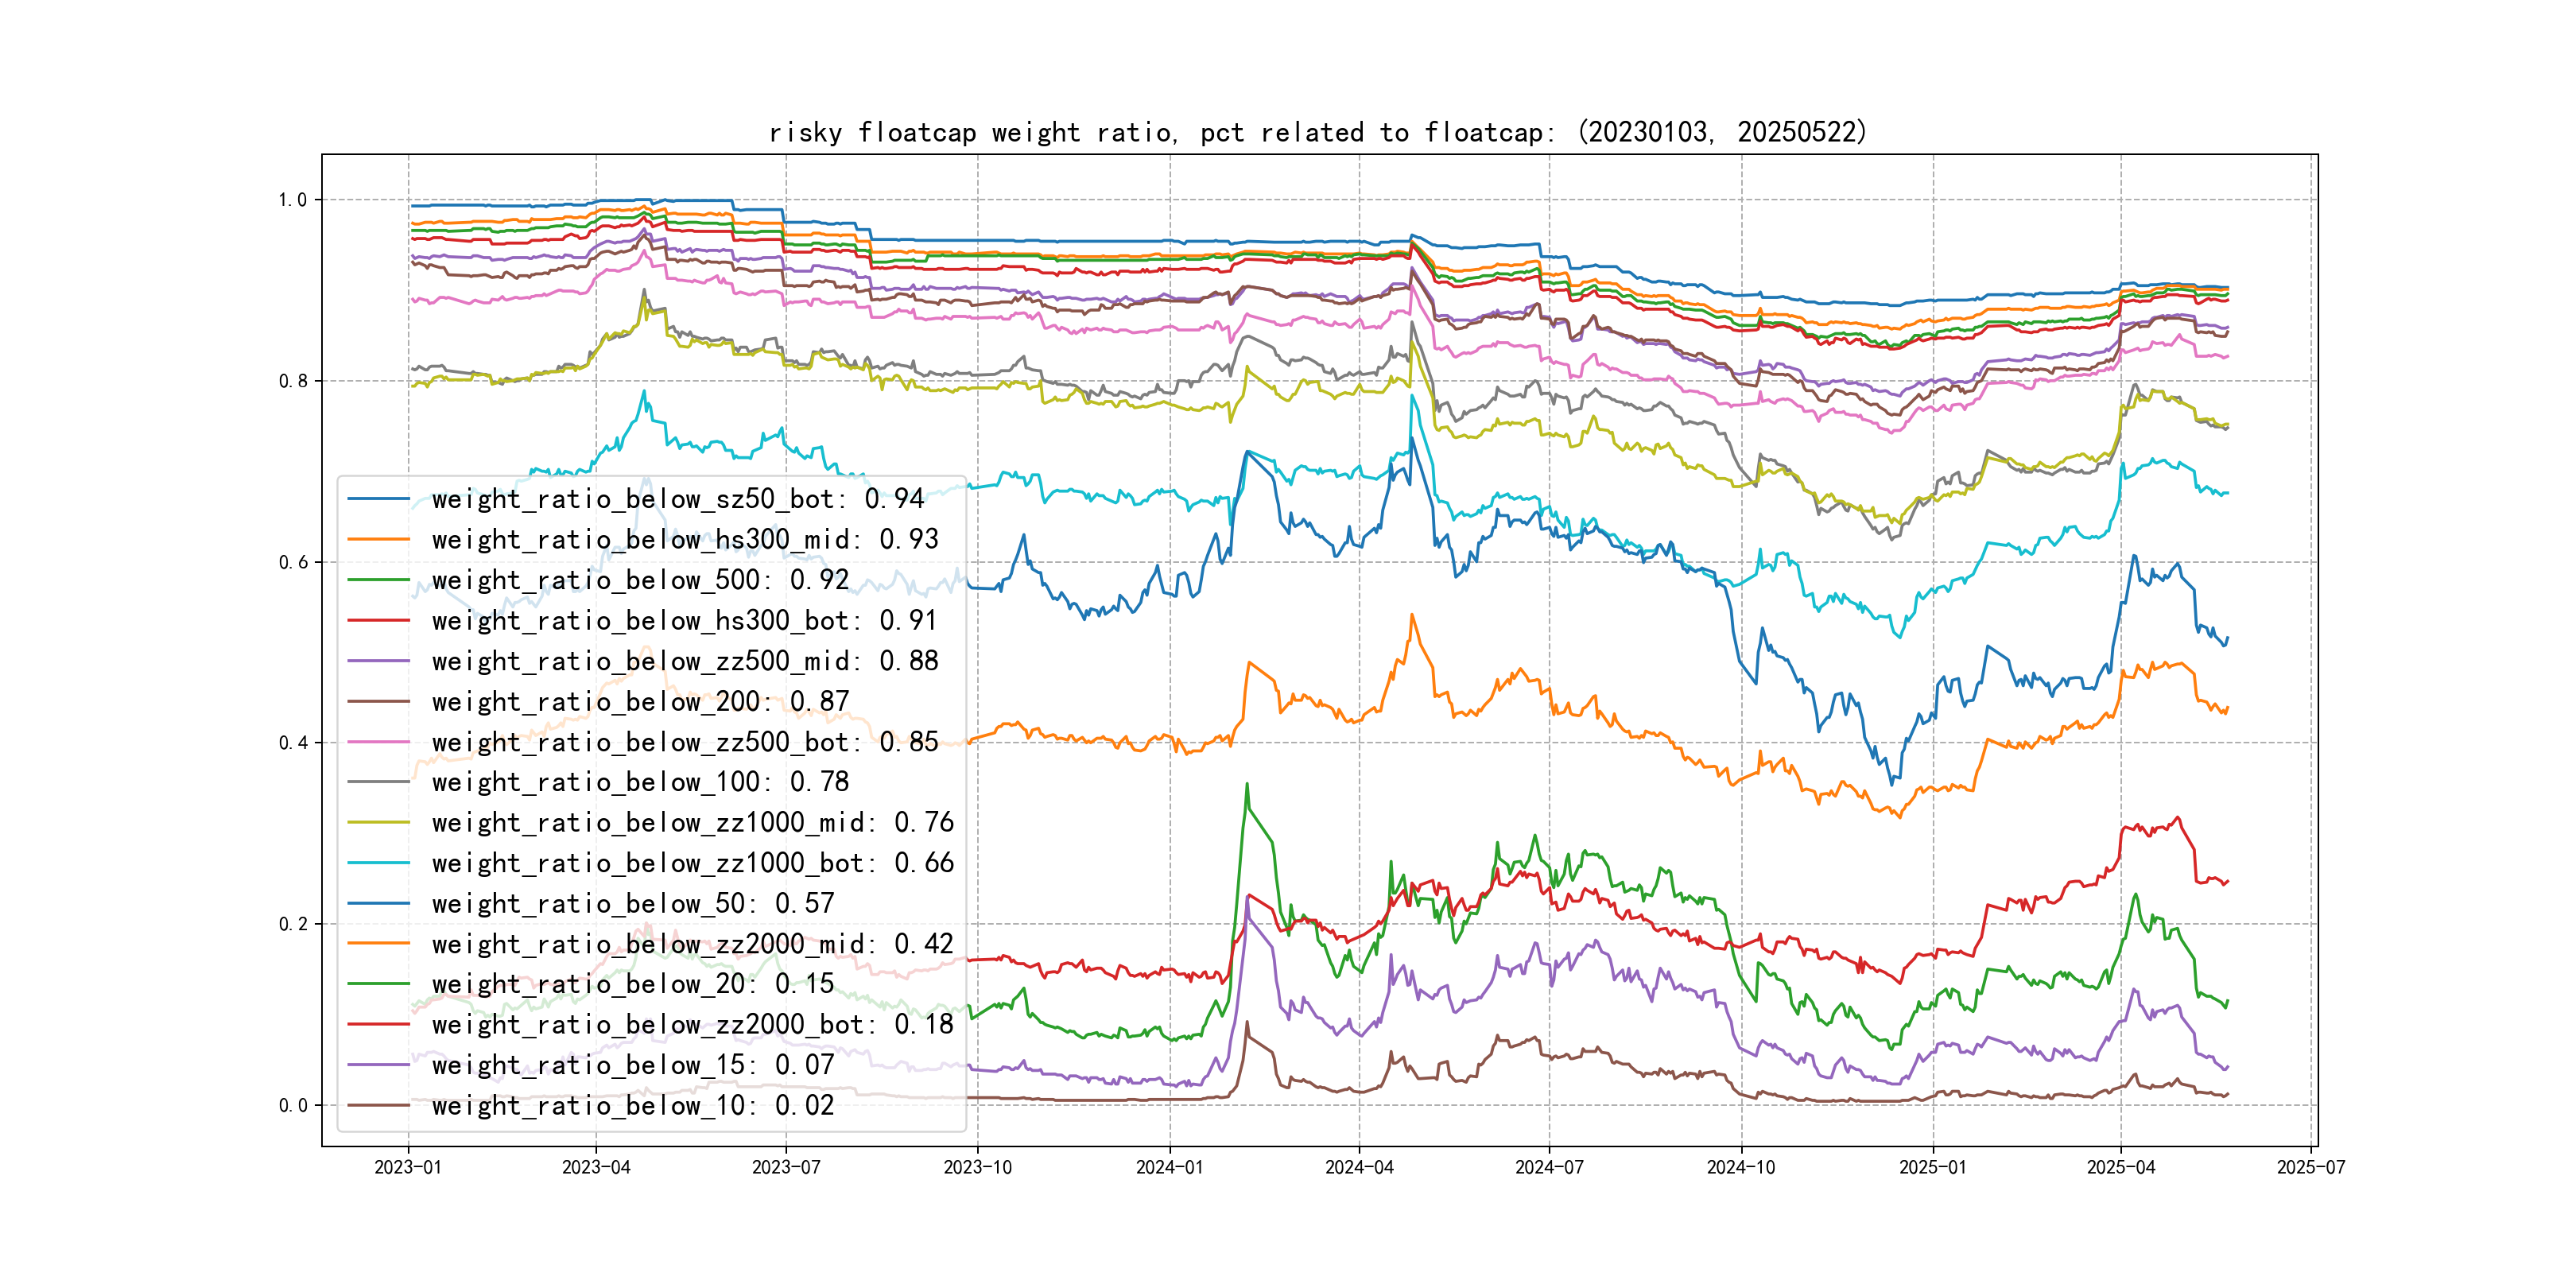
Task: Select the weight_ratio_below_50 legend label
Action: 632,904
